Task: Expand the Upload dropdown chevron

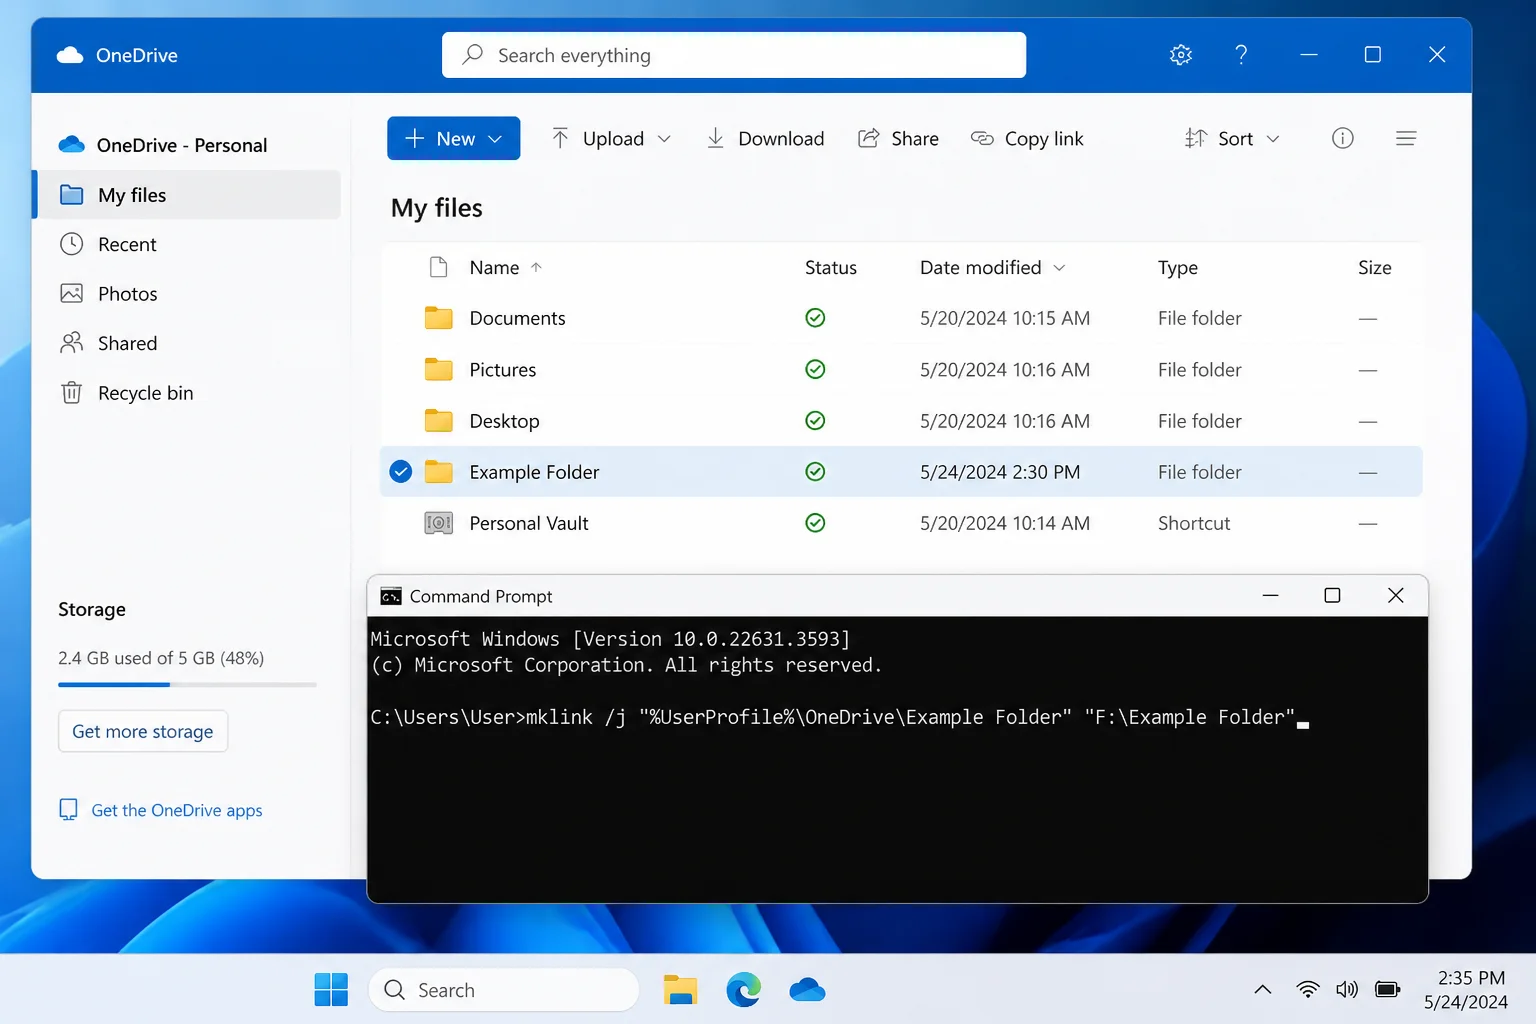Action: pos(665,139)
